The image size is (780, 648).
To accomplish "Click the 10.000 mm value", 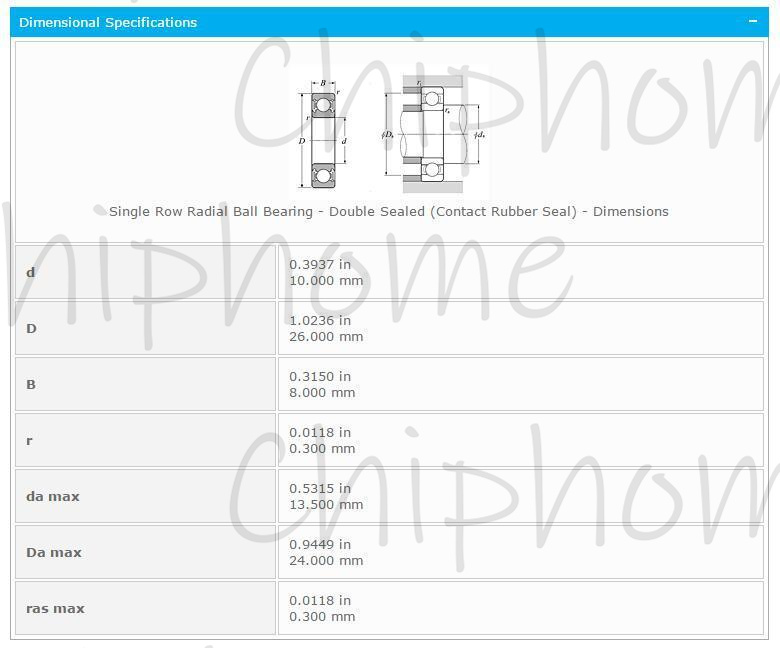I will 326,281.
